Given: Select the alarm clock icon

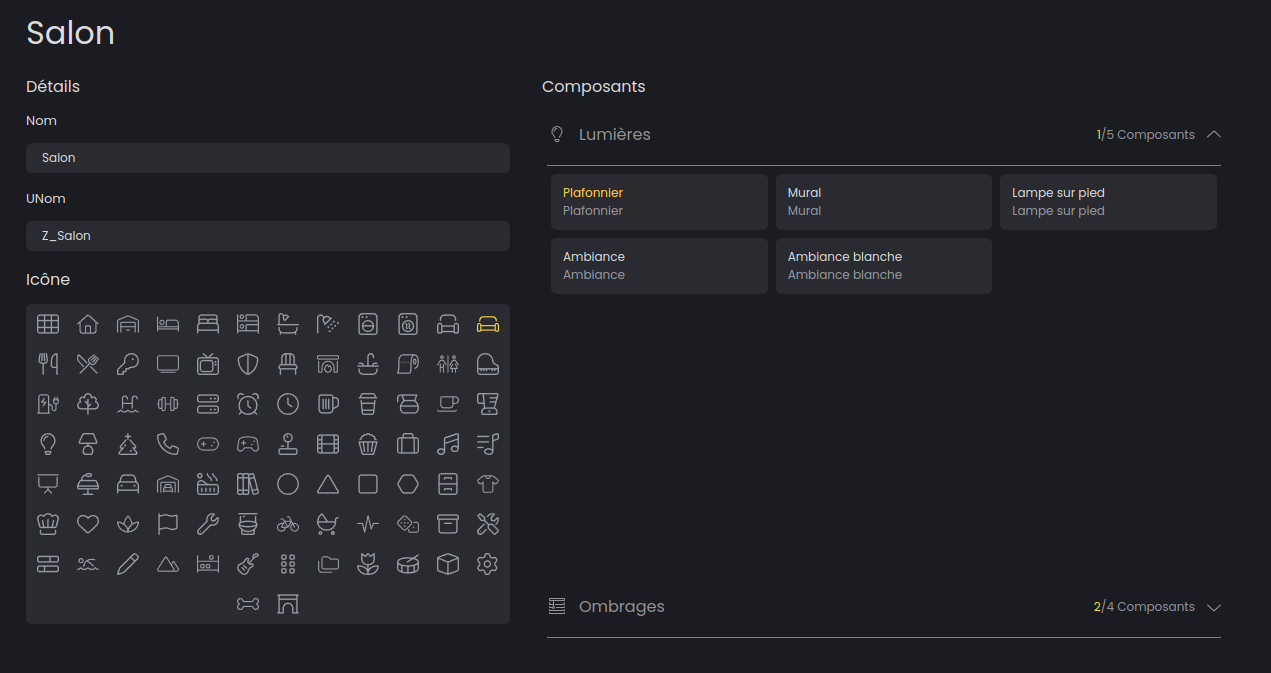Looking at the screenshot, I should coord(248,404).
